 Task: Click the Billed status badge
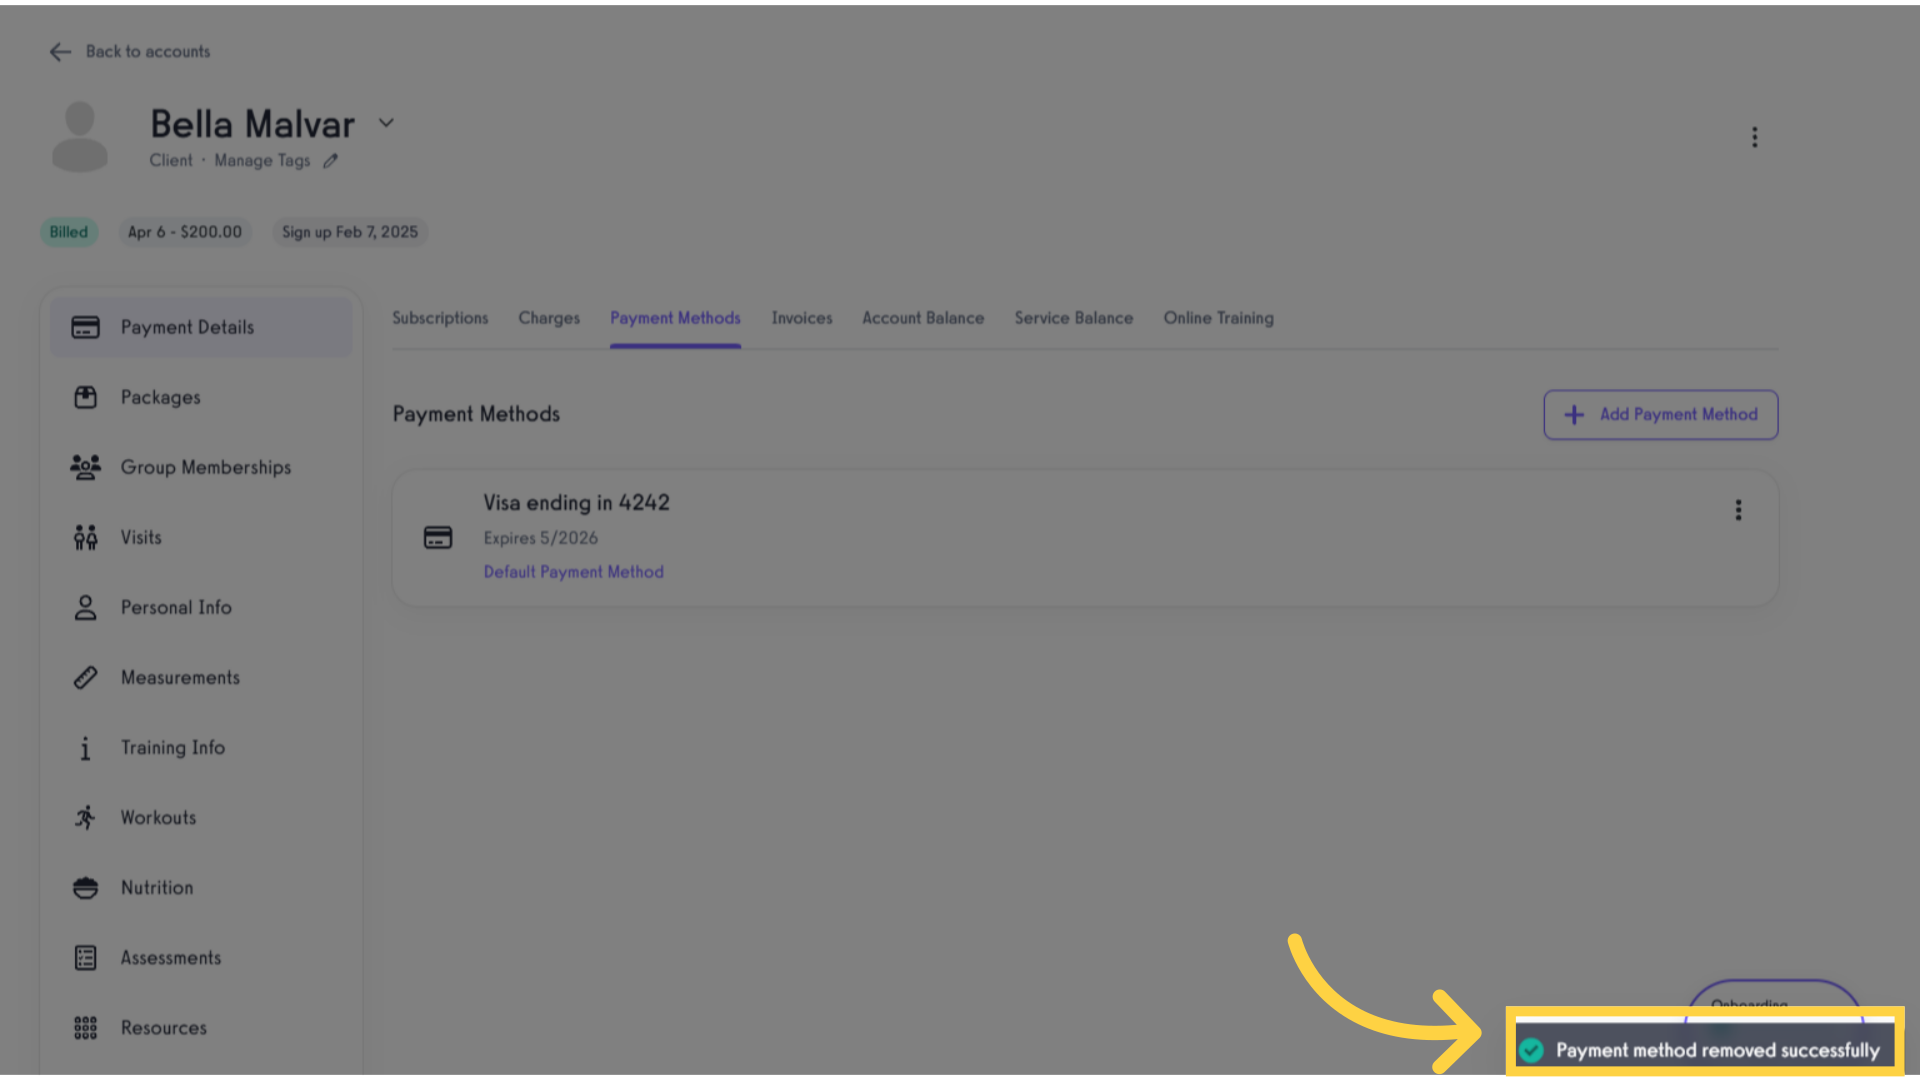(x=69, y=232)
